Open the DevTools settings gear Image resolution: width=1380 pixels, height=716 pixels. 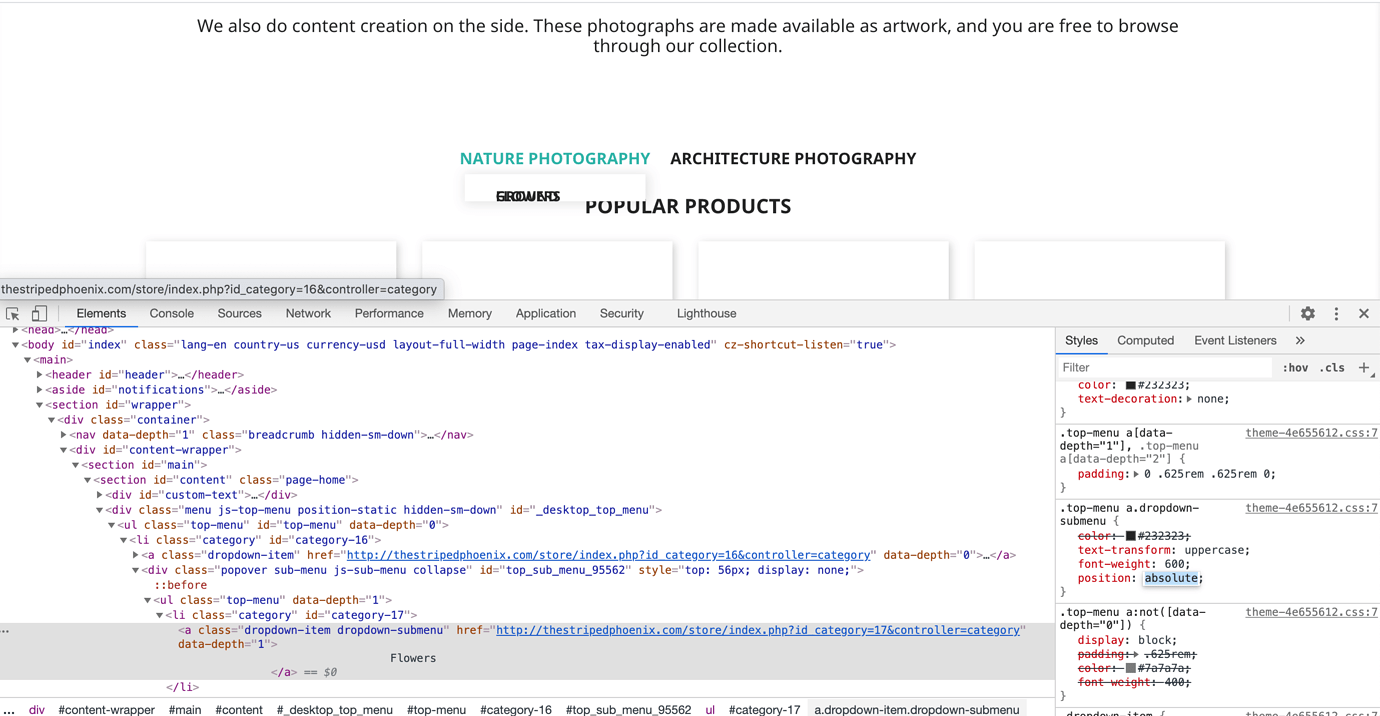[x=1307, y=313]
